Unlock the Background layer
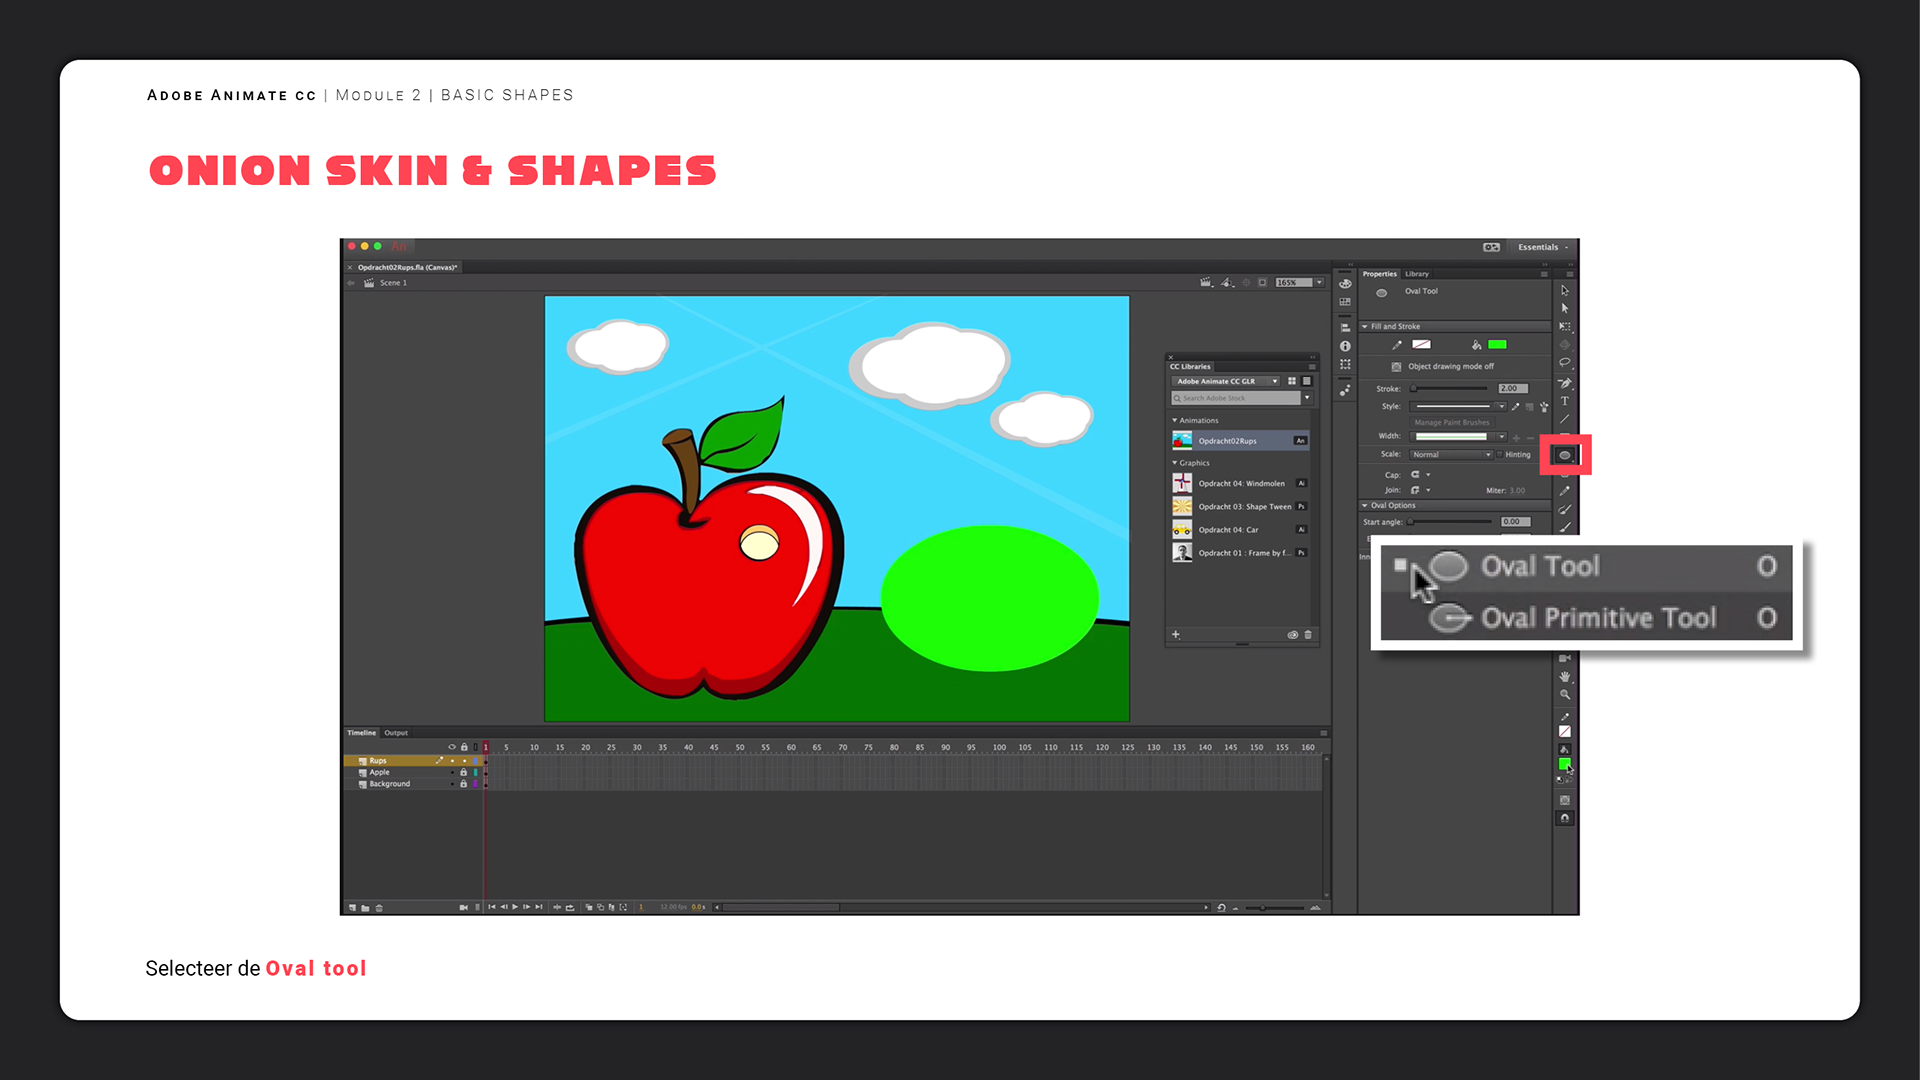 [x=463, y=784]
